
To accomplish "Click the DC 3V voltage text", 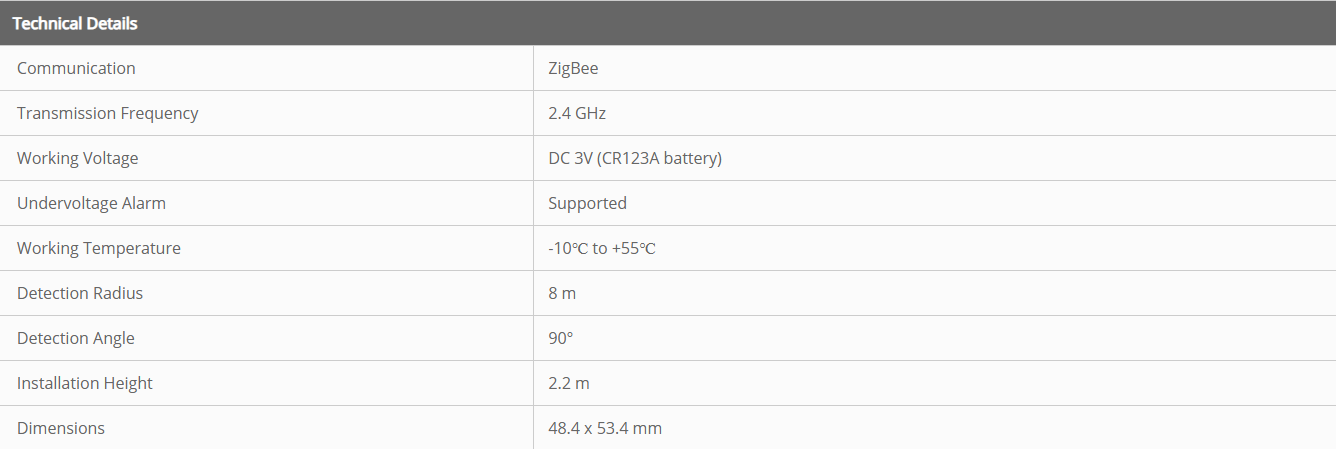I will 571,158.
